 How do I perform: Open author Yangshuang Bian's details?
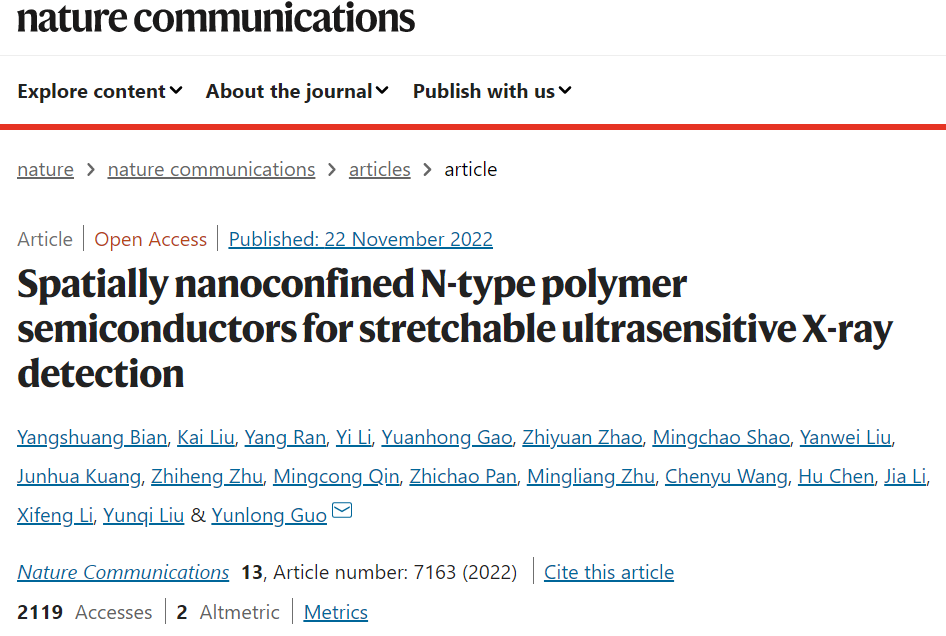(x=92, y=437)
